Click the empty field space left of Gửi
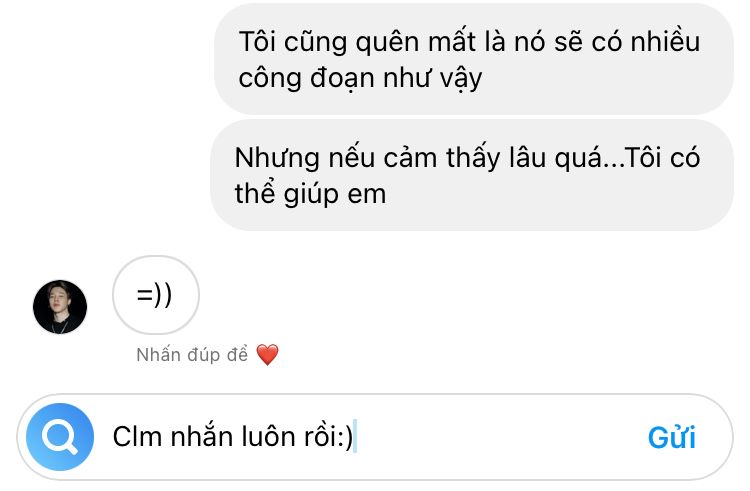This screenshot has height=491, width=750. [500, 437]
